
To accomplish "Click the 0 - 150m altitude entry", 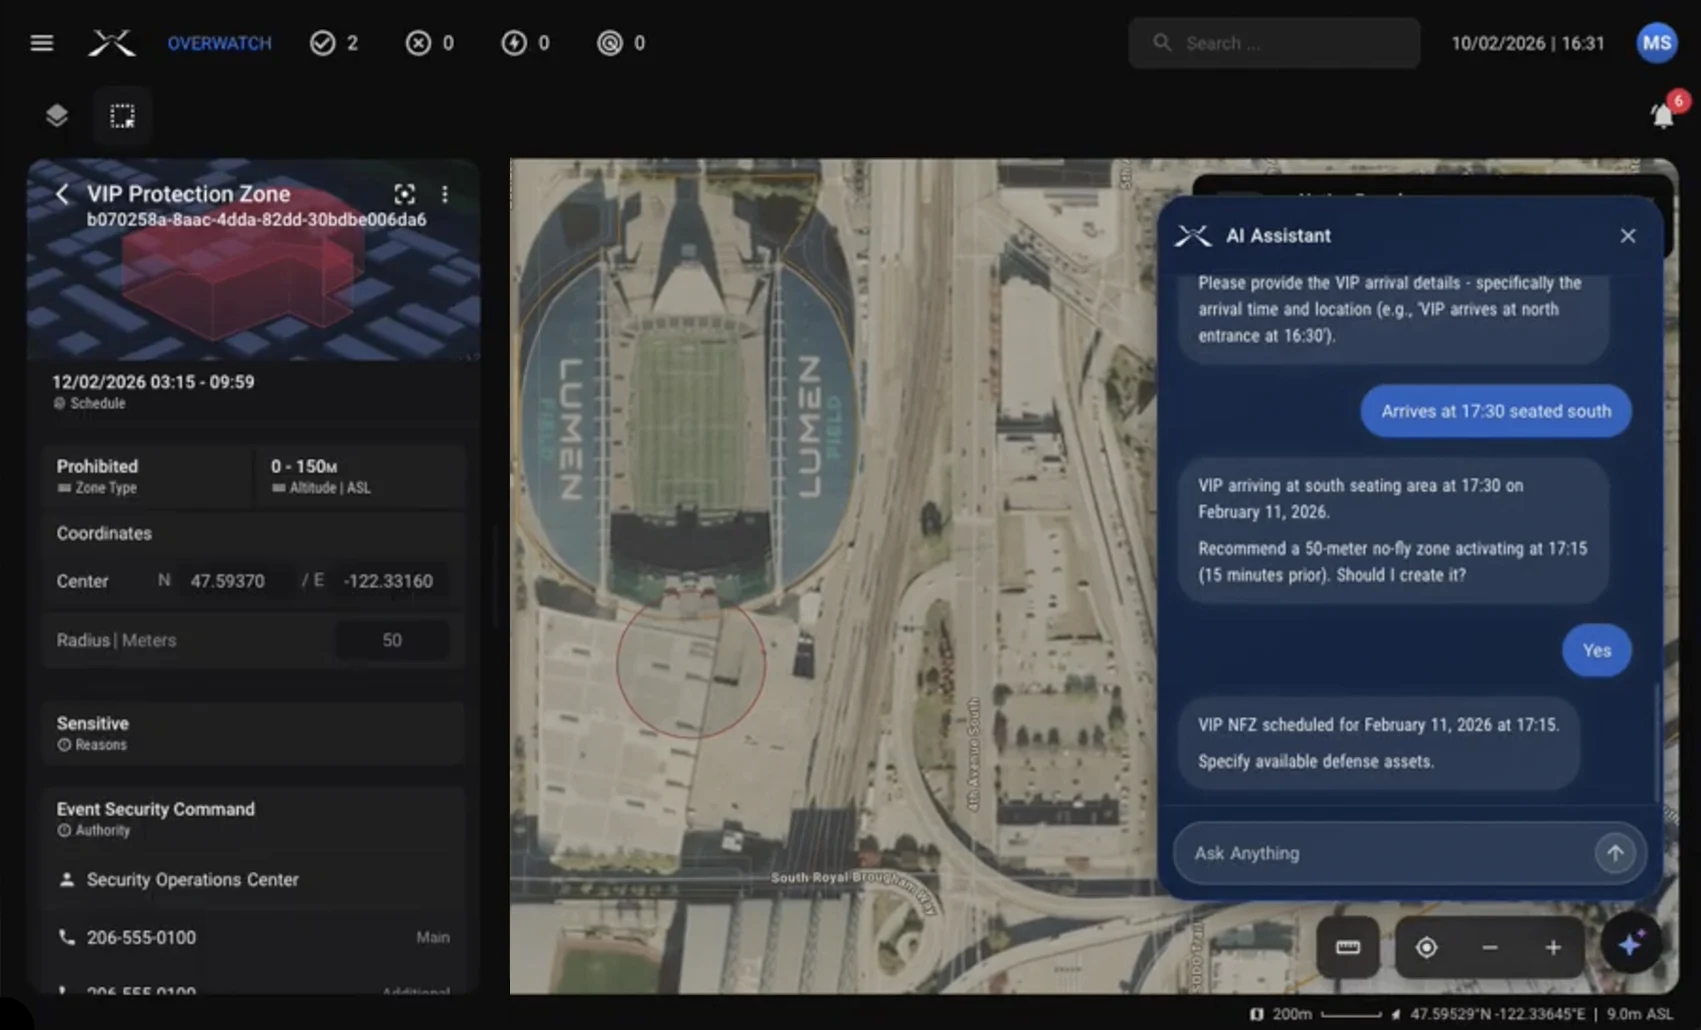I will [360, 476].
